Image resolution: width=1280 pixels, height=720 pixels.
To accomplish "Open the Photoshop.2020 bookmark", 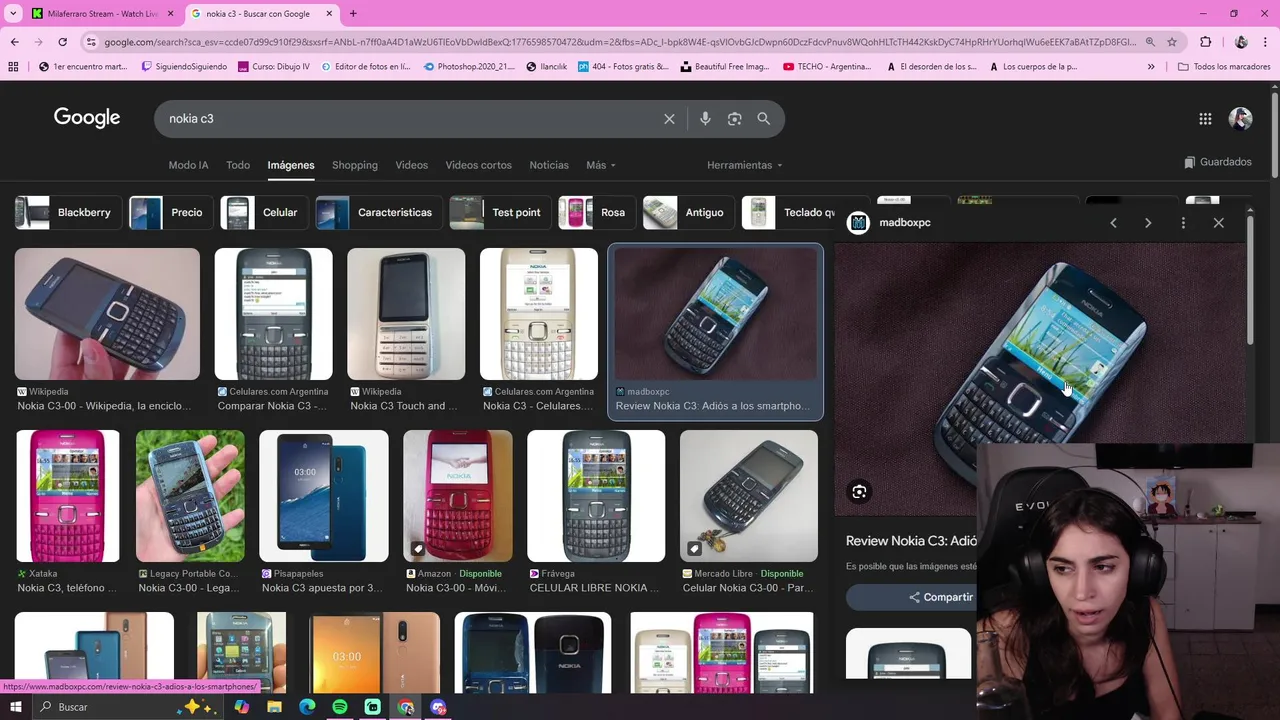I will (x=468, y=67).
